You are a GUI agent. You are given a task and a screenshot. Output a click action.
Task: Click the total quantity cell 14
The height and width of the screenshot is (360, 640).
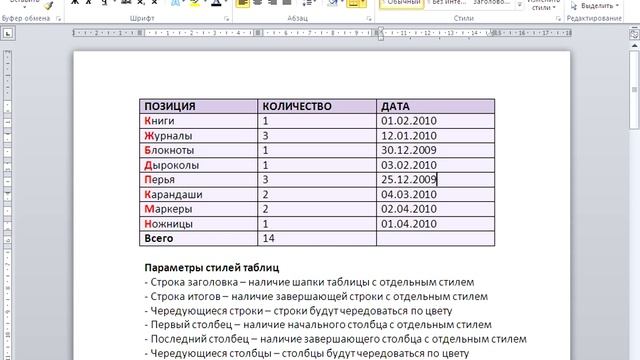(x=317, y=238)
